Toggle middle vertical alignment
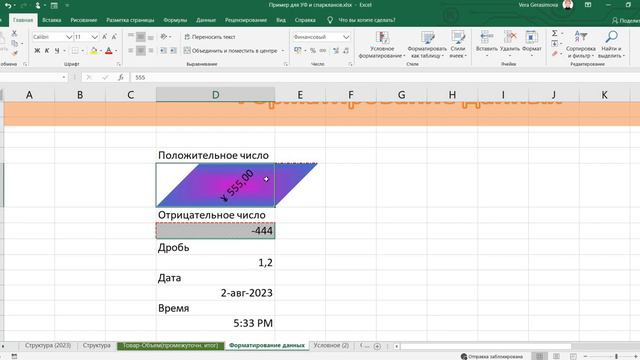Viewport: 640px width, 360px height. [140, 37]
